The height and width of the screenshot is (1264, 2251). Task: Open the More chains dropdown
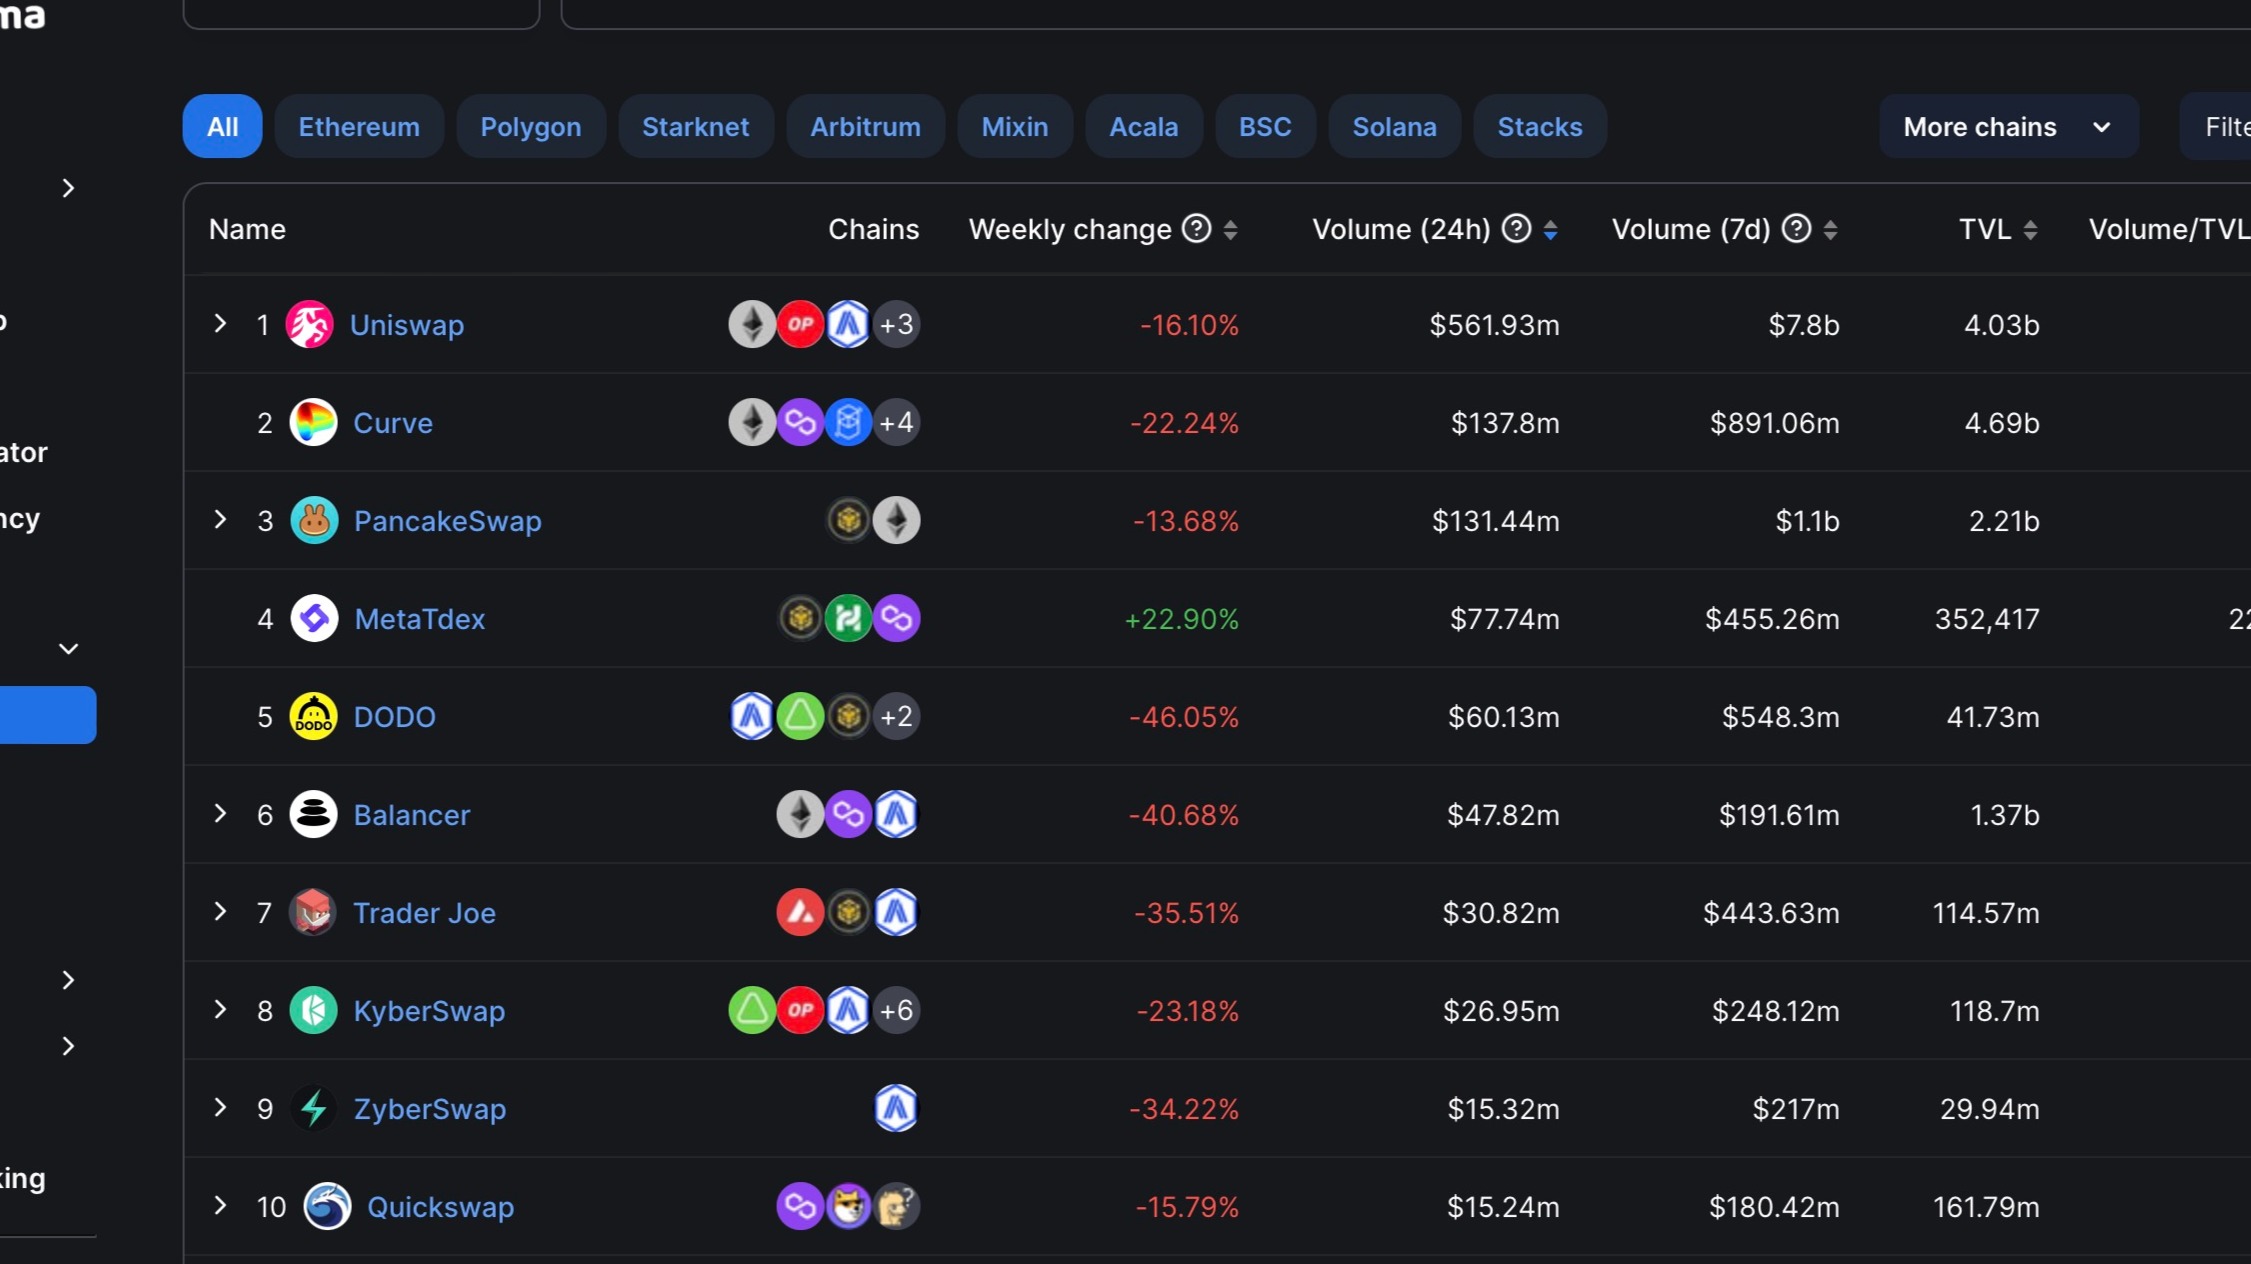click(2008, 127)
